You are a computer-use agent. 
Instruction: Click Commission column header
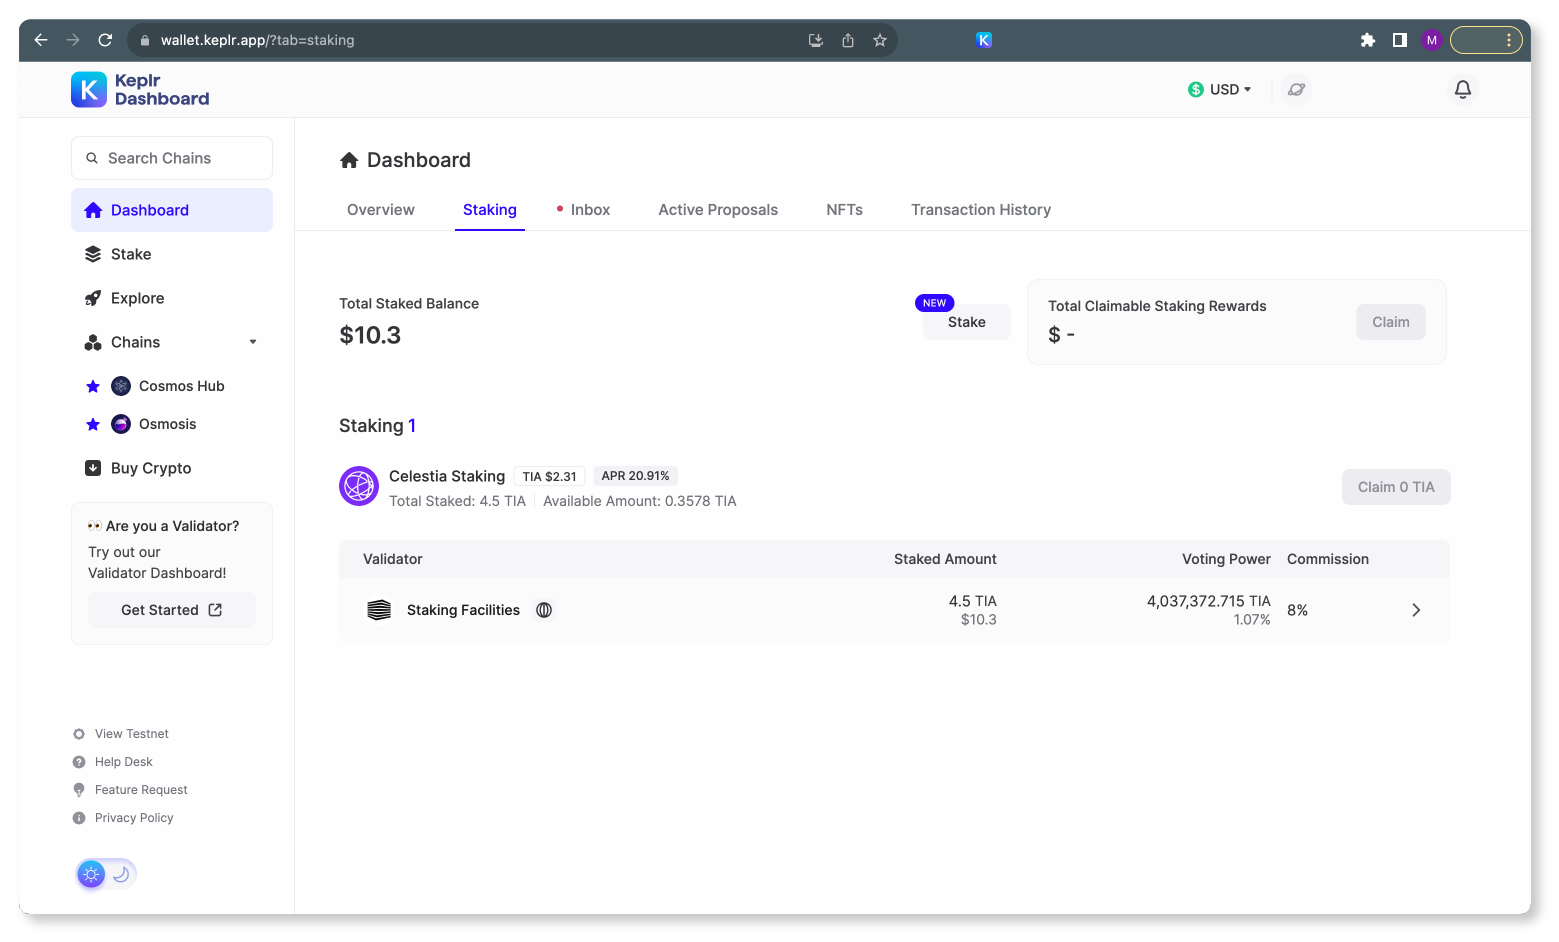(1328, 559)
